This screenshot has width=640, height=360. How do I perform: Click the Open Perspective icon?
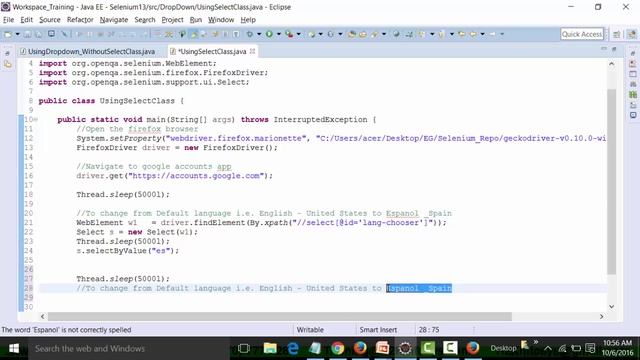(x=617, y=34)
